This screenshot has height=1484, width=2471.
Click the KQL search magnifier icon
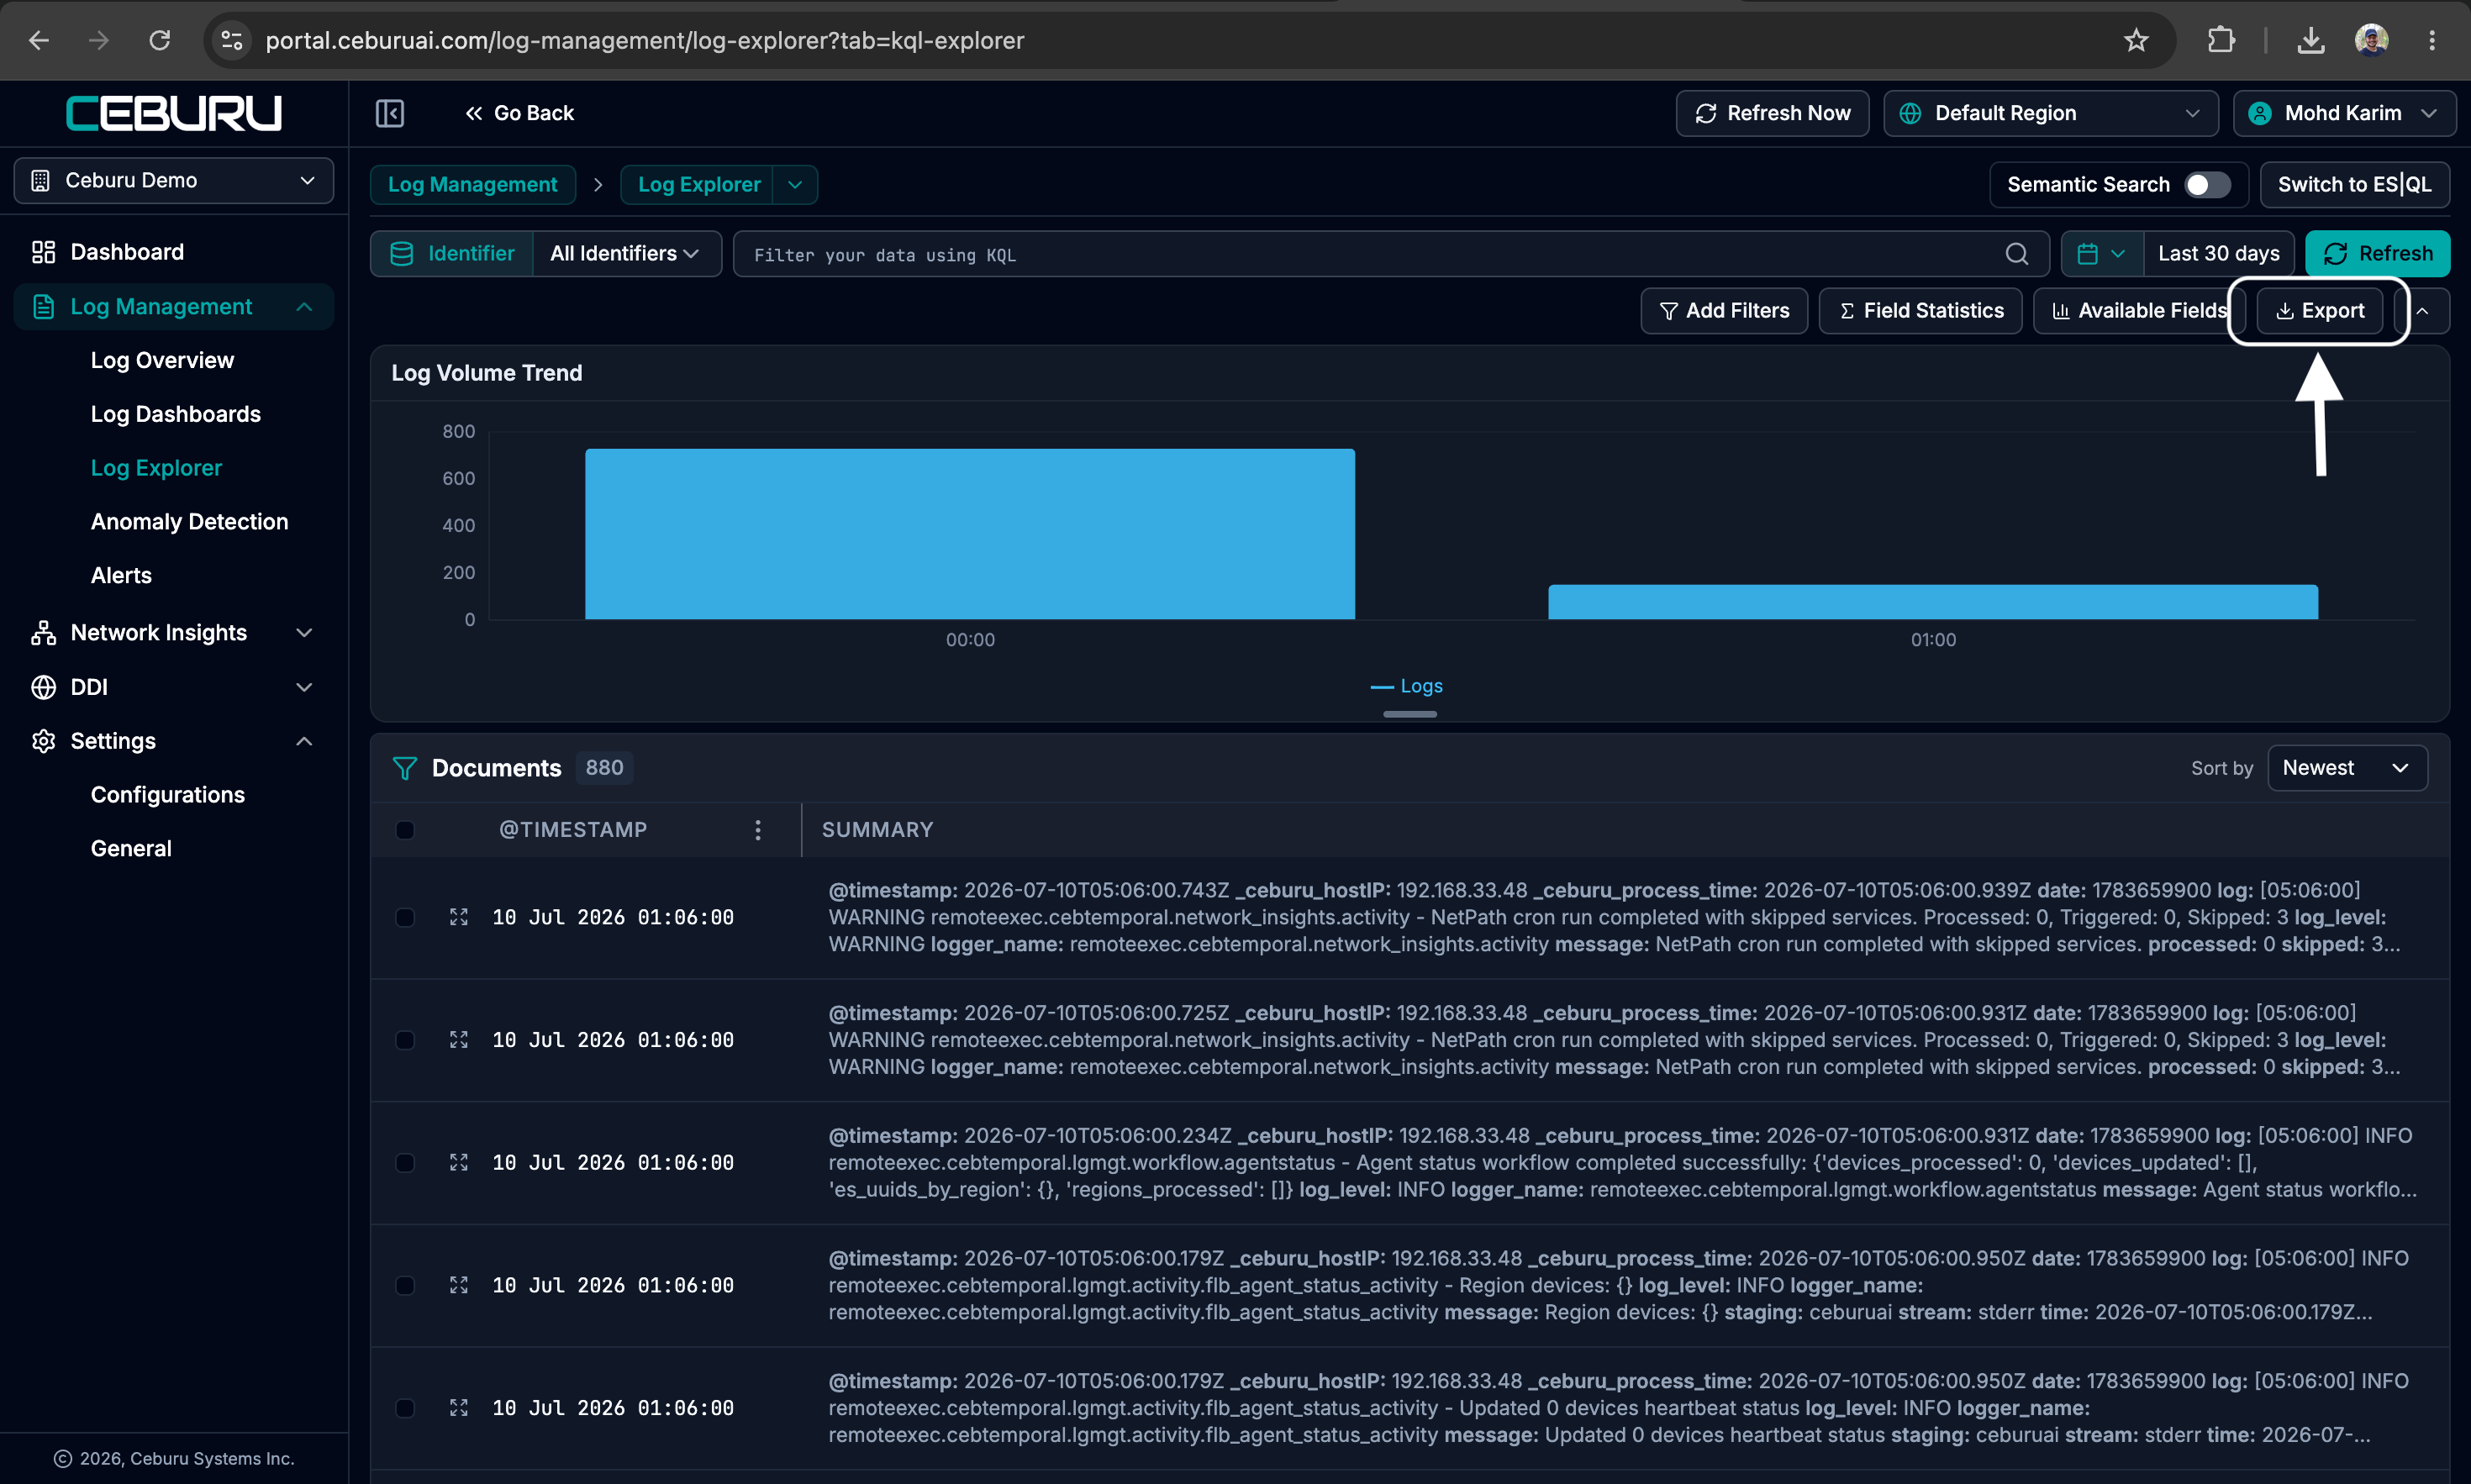[x=2016, y=254]
